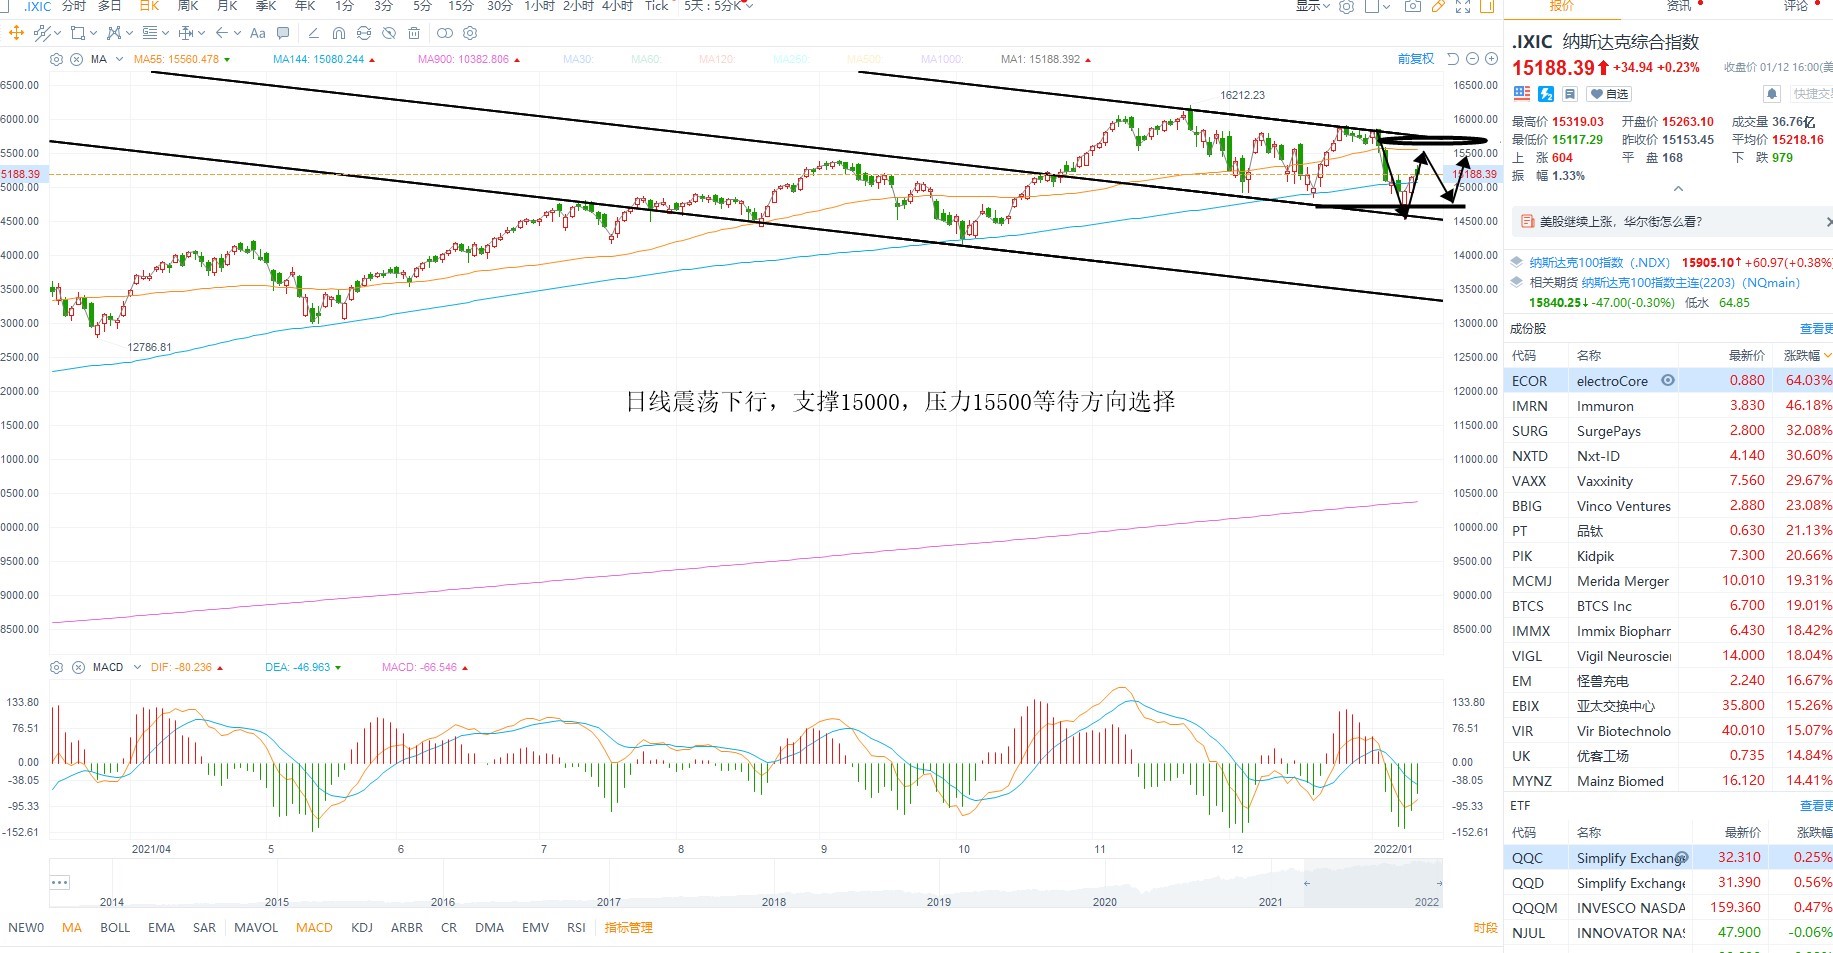The height and width of the screenshot is (953, 1833).
Task: Delete drawings with trash can icon
Action: pyautogui.click(x=414, y=33)
